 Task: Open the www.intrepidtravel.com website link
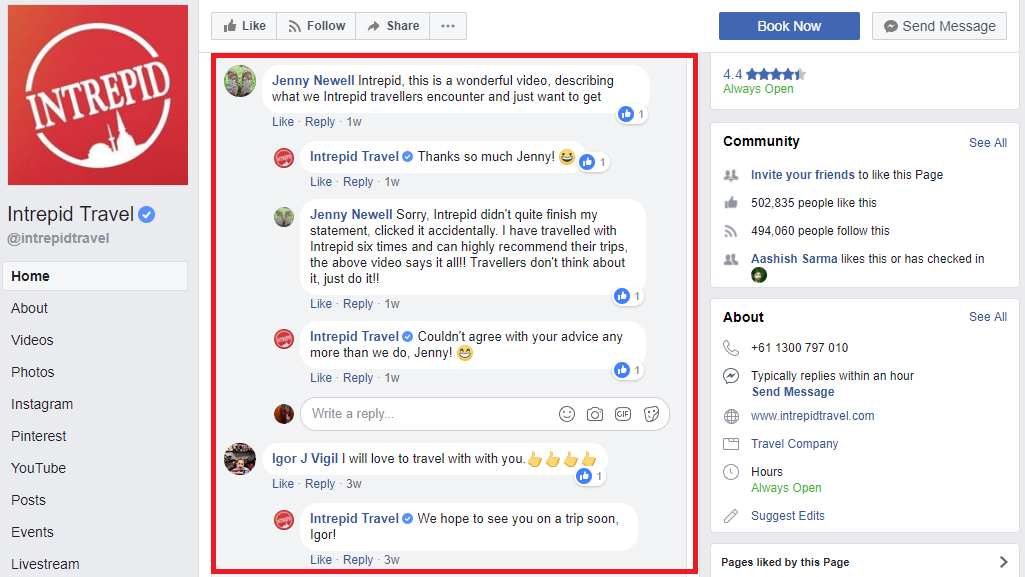pyautogui.click(x=812, y=416)
